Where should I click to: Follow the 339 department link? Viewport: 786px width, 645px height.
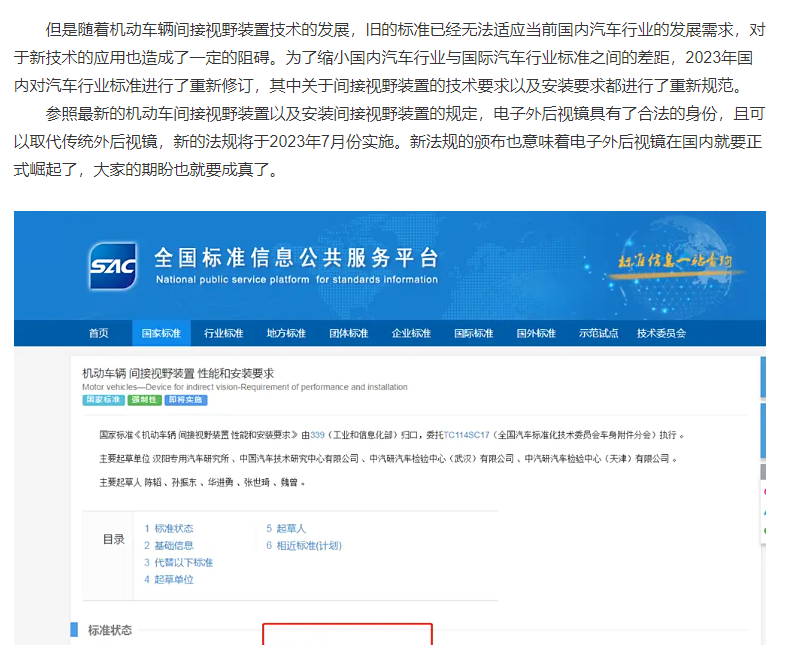pyautogui.click(x=317, y=435)
